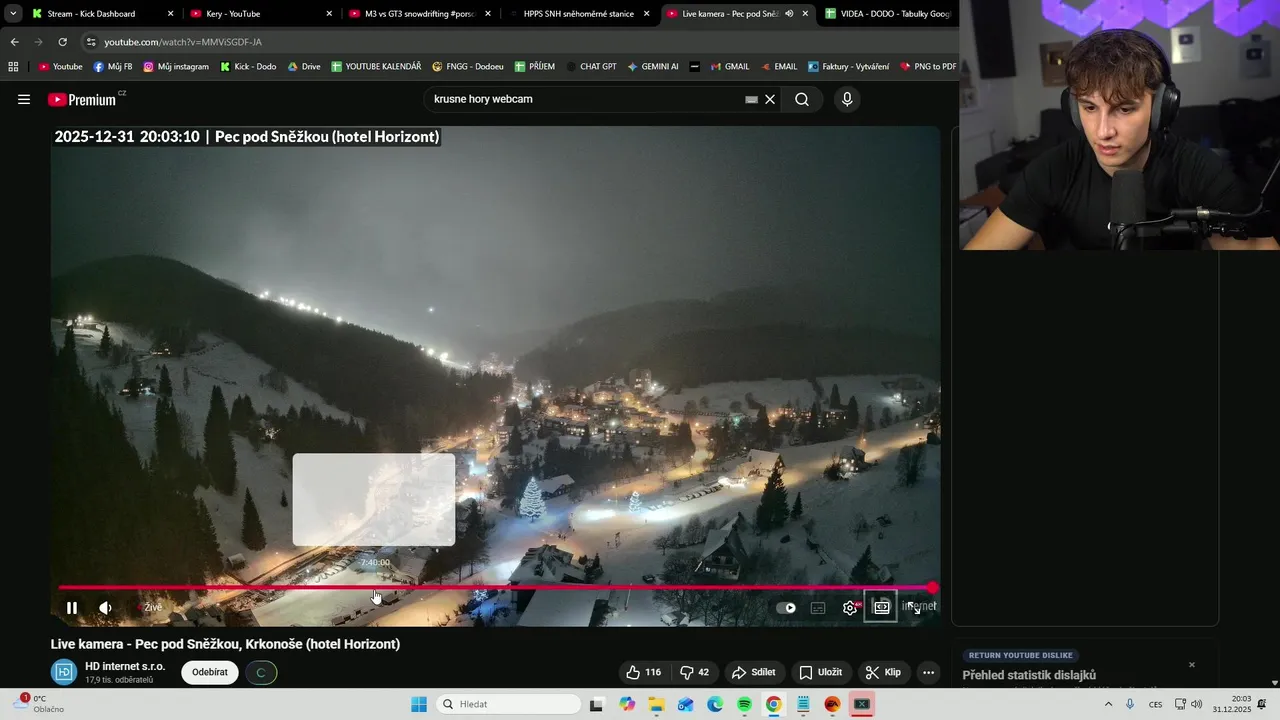The width and height of the screenshot is (1280, 720).
Task: Open the PNG to PDF bookmark
Action: (928, 66)
